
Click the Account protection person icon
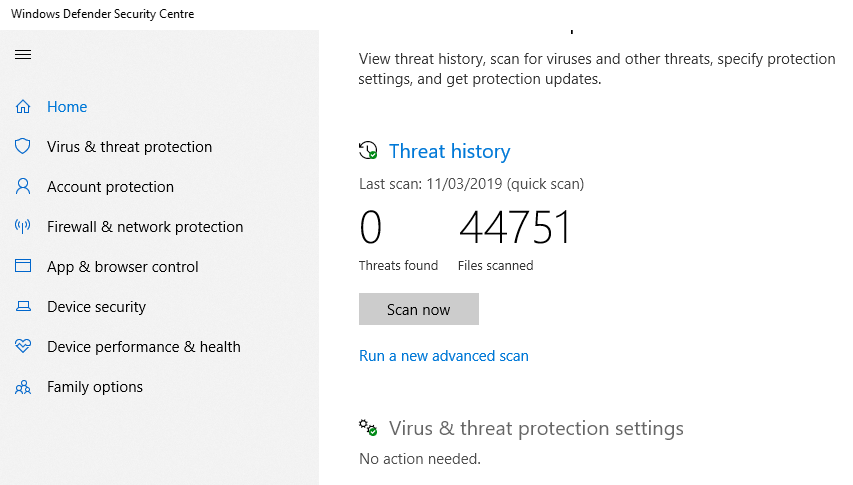[x=23, y=187]
